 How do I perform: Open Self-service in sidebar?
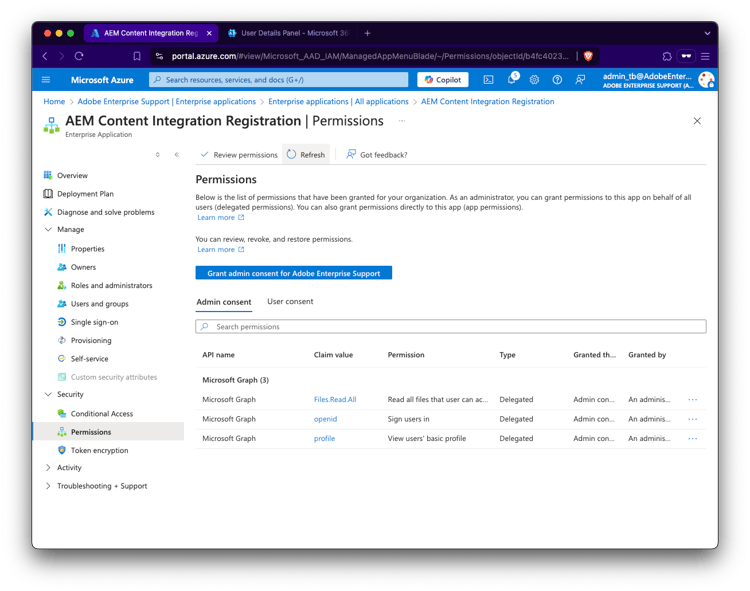coord(89,359)
